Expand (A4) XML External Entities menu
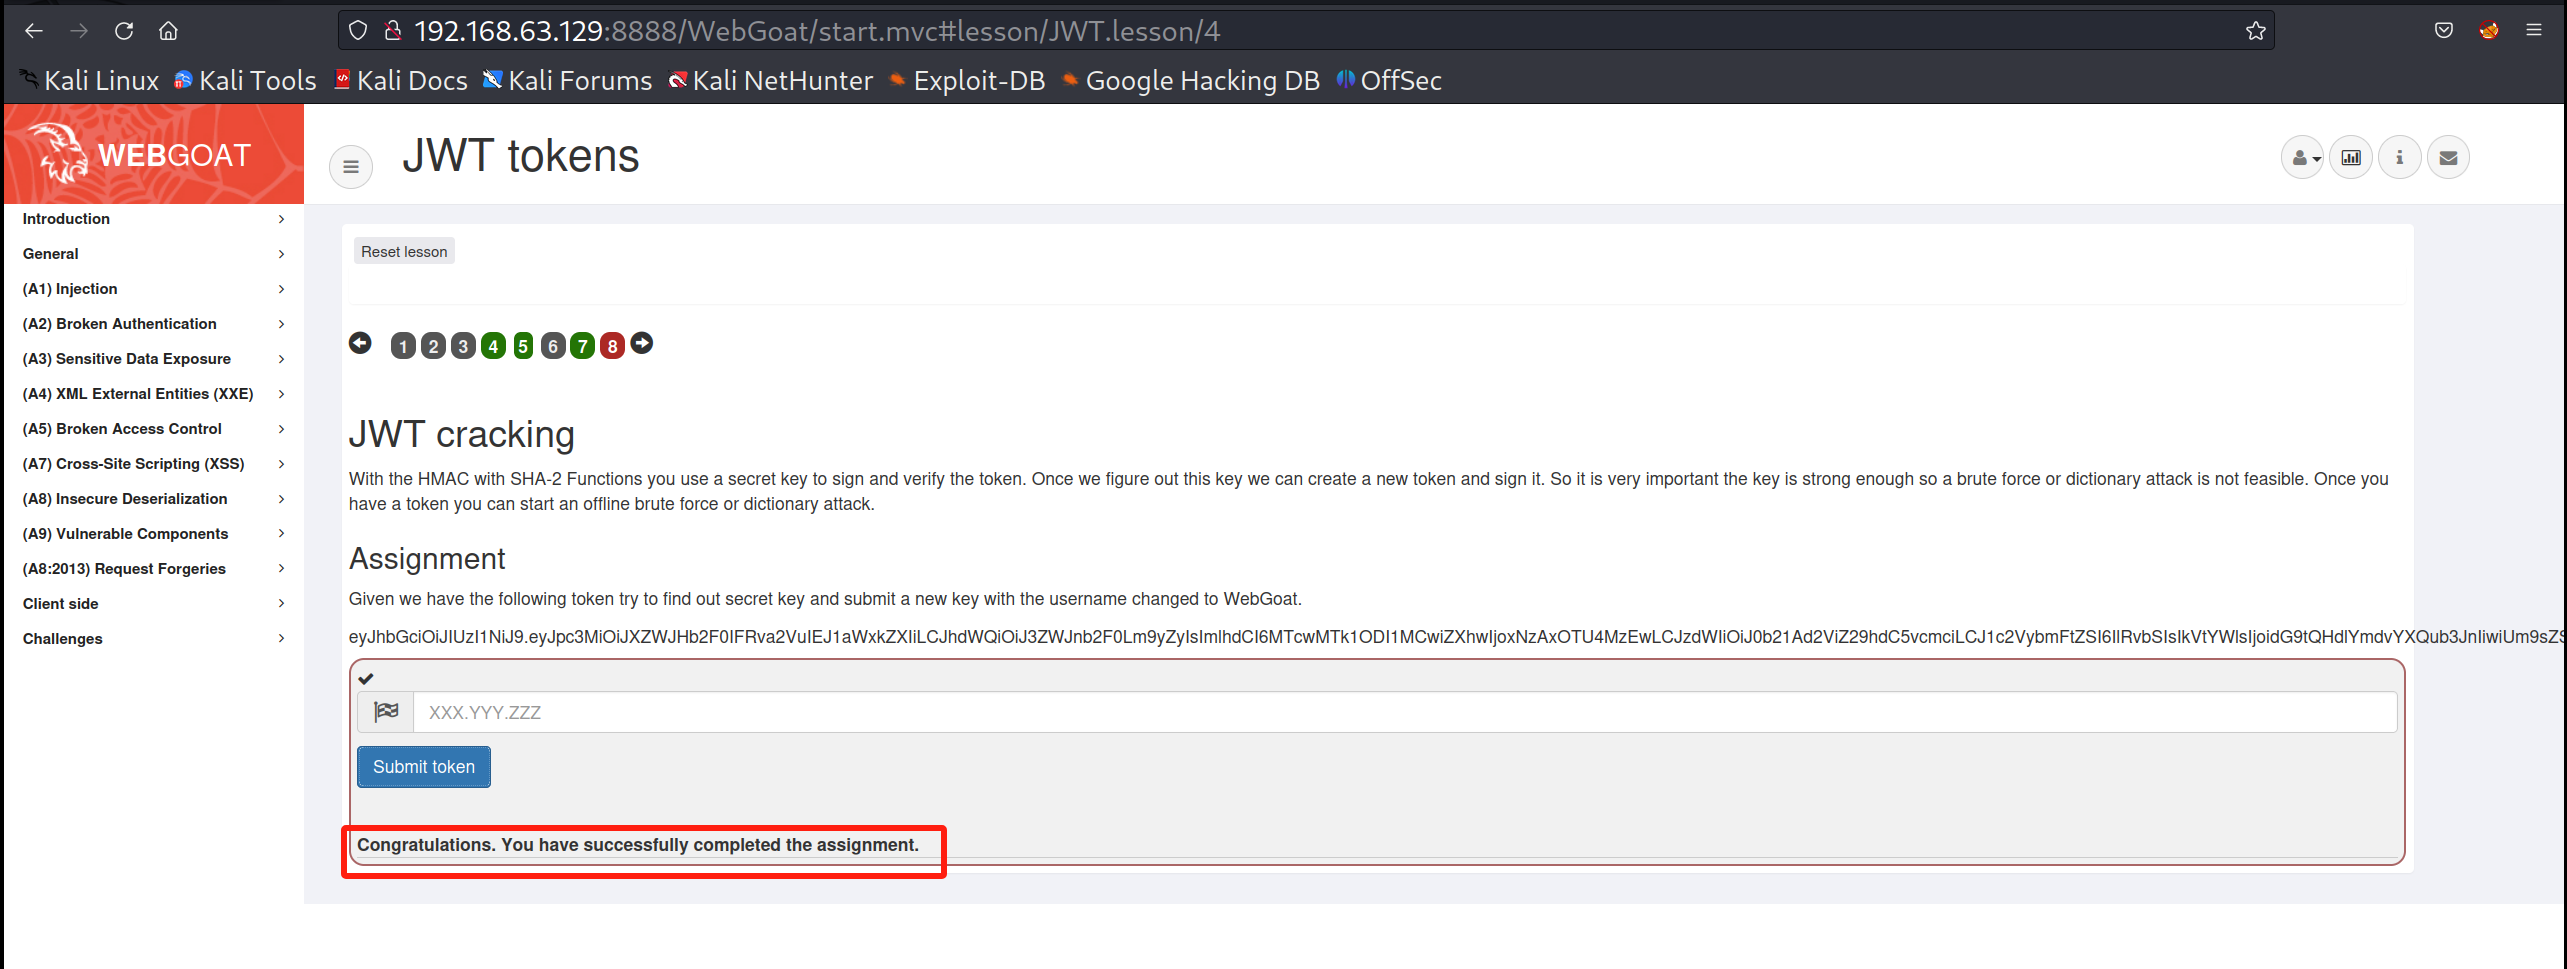Screen dimensions: 2567x969 pyautogui.click(x=153, y=394)
